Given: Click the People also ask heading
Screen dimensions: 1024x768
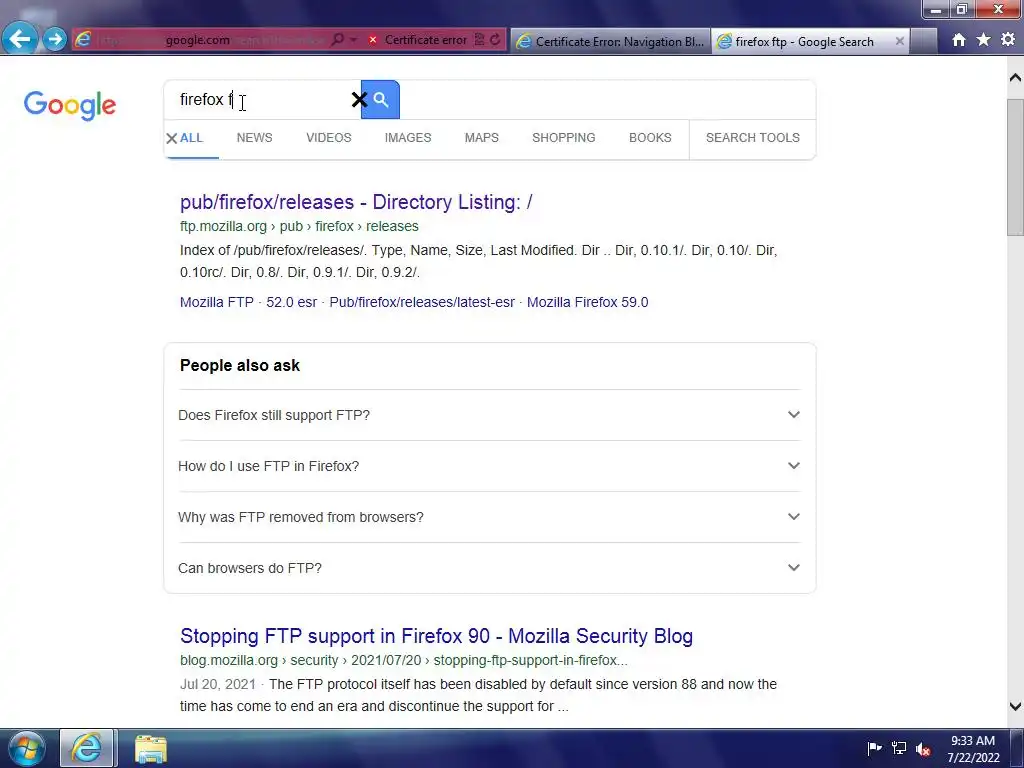Looking at the screenshot, I should pyautogui.click(x=240, y=366).
